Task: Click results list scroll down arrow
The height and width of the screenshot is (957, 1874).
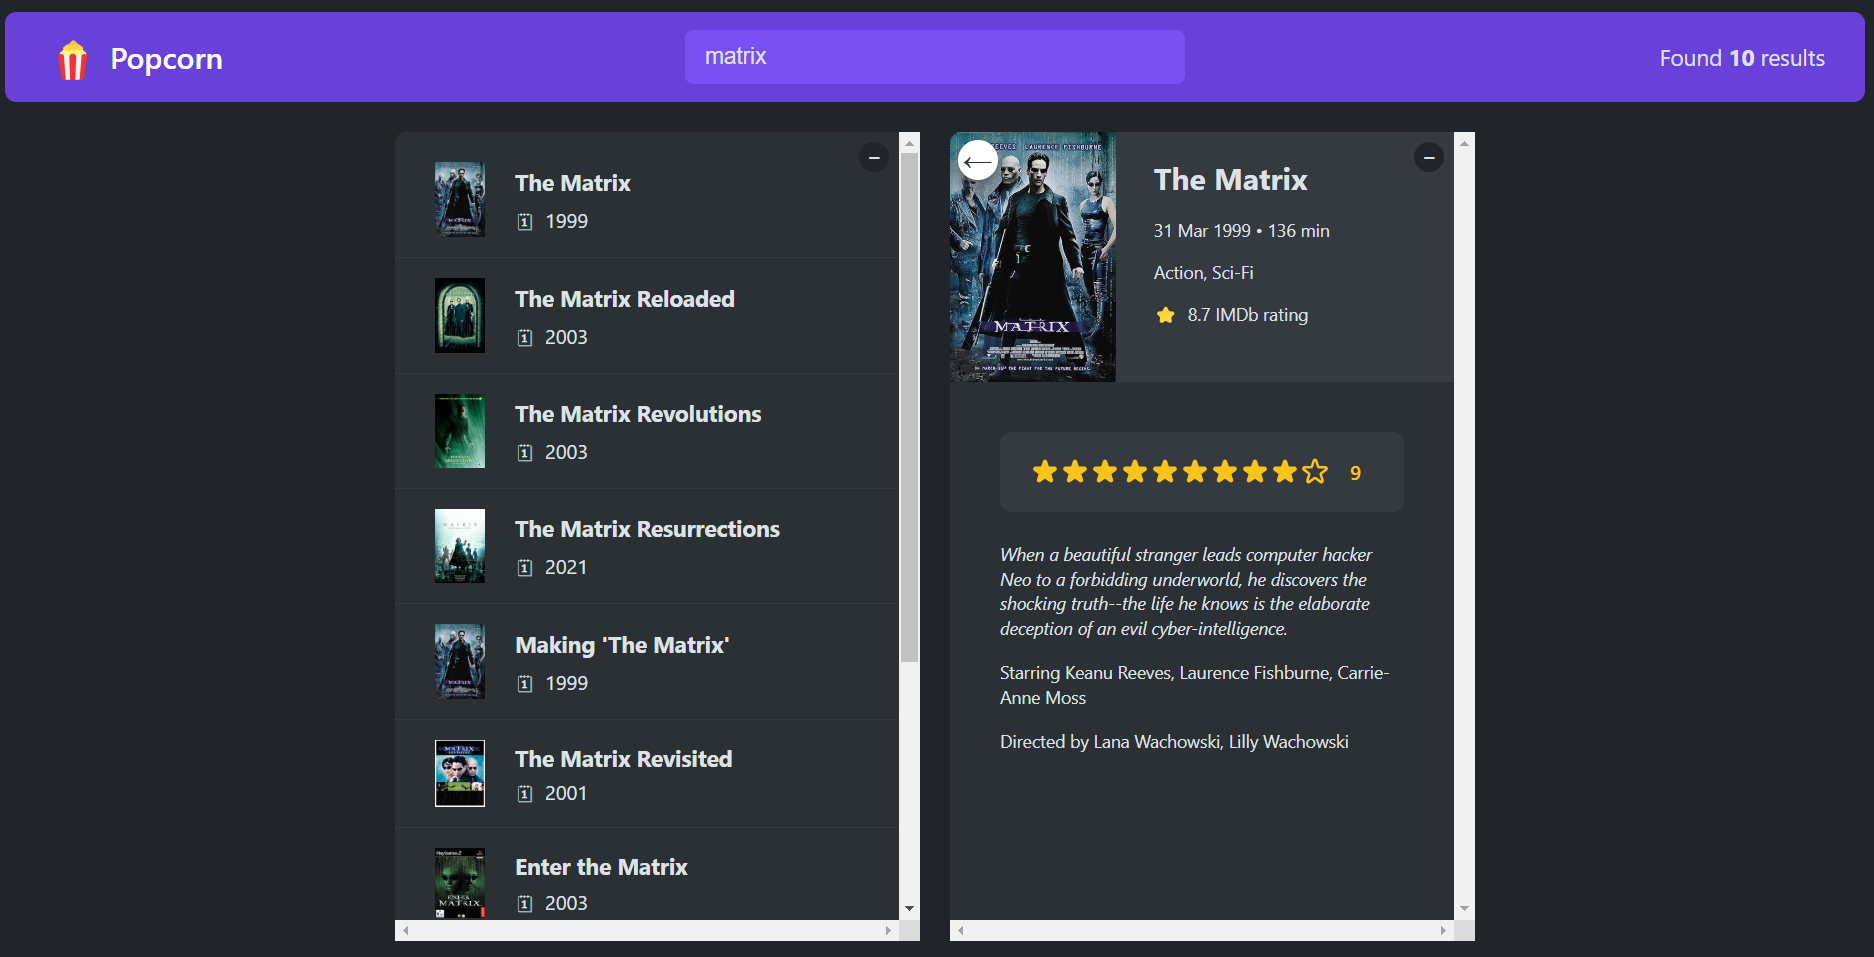Action: click(x=909, y=908)
